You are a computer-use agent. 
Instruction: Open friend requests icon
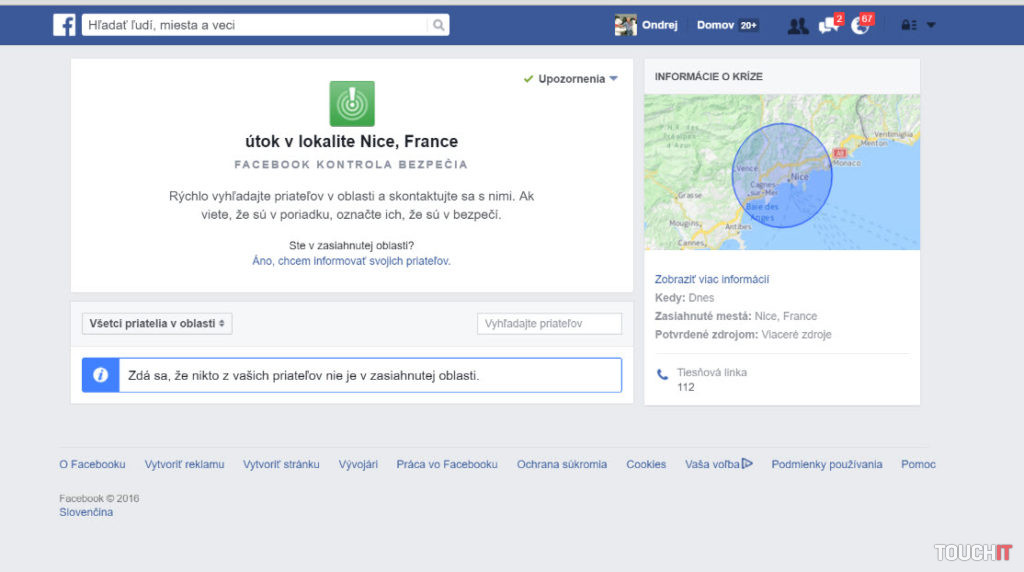pos(797,26)
